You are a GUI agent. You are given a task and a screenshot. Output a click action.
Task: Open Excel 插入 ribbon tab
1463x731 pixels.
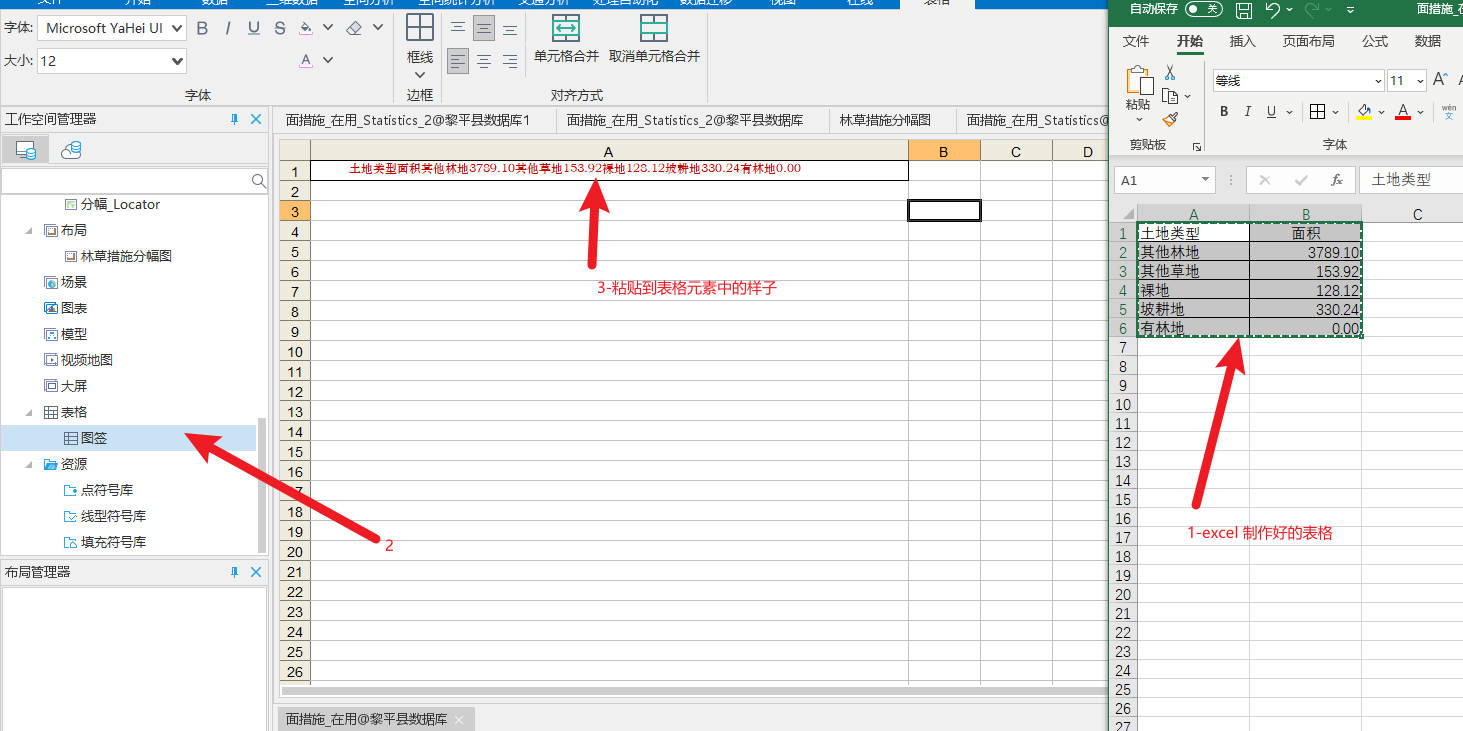tap(1242, 41)
